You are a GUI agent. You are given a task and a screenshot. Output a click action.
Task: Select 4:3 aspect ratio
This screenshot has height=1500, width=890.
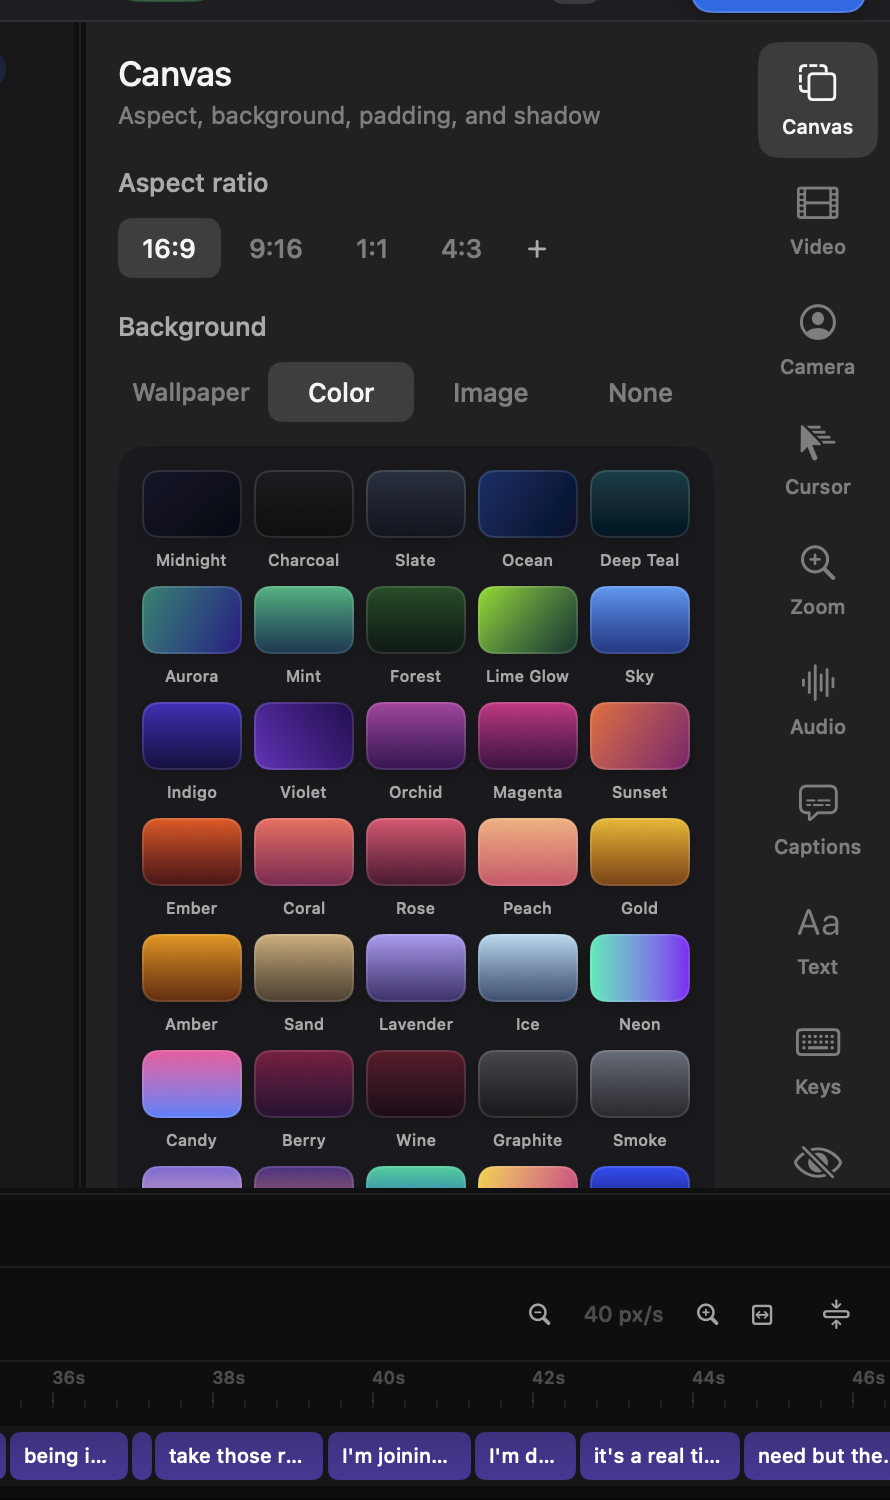coord(461,248)
